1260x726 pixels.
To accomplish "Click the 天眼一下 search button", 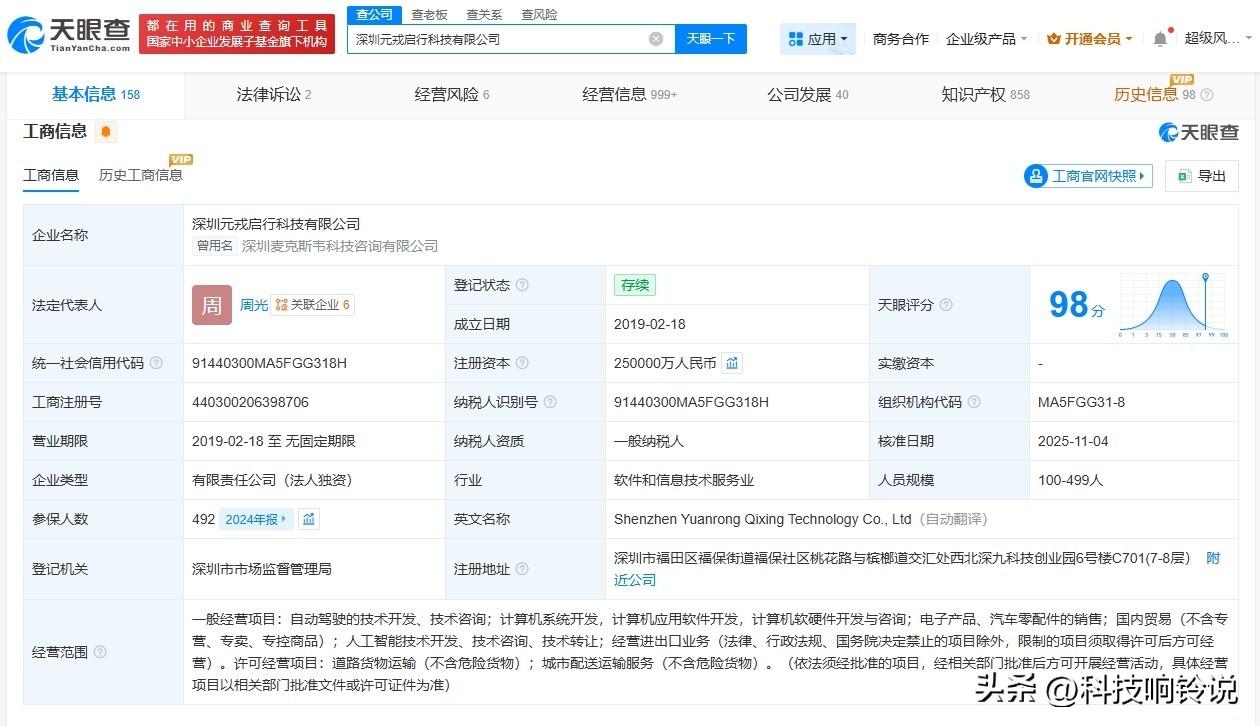I will (x=711, y=38).
